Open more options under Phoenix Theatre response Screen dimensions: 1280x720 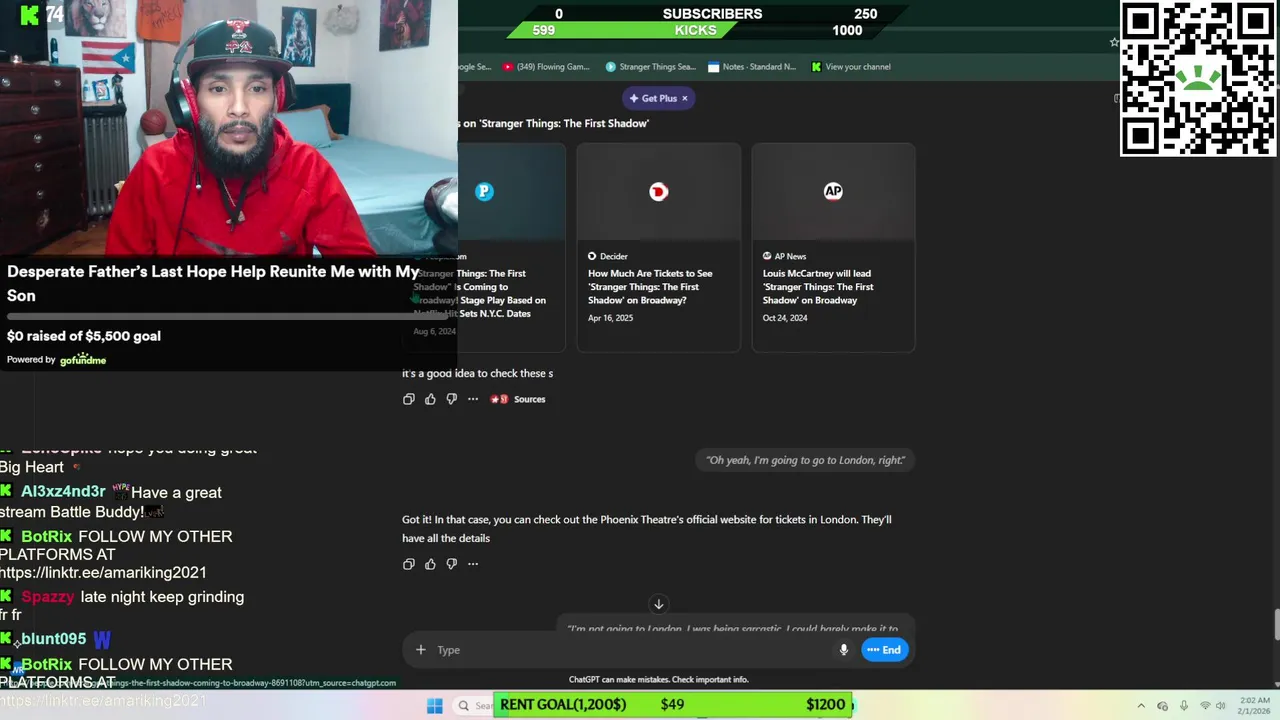[473, 564]
